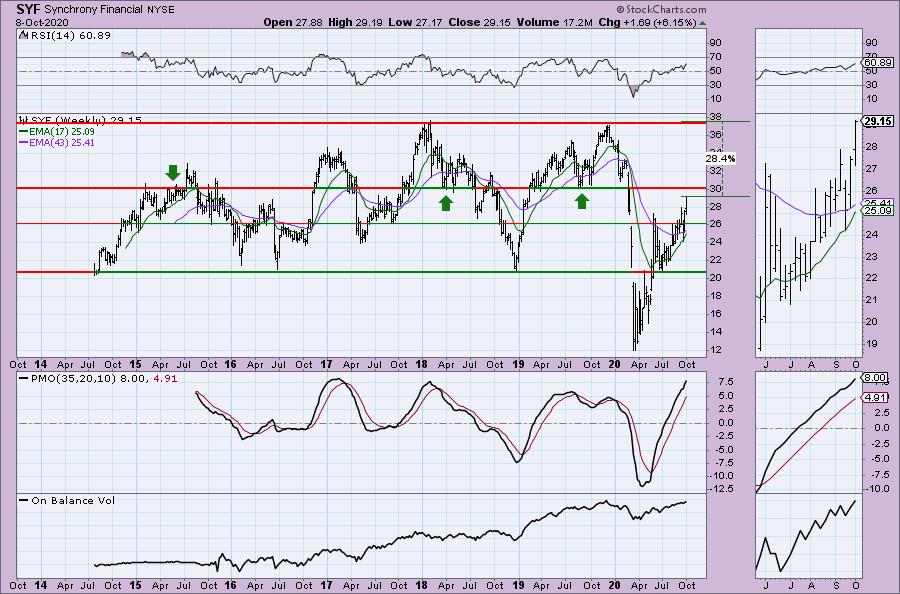The height and width of the screenshot is (594, 900).
Task: Click the green EMA(17) legend line swatch
Action: [24, 131]
